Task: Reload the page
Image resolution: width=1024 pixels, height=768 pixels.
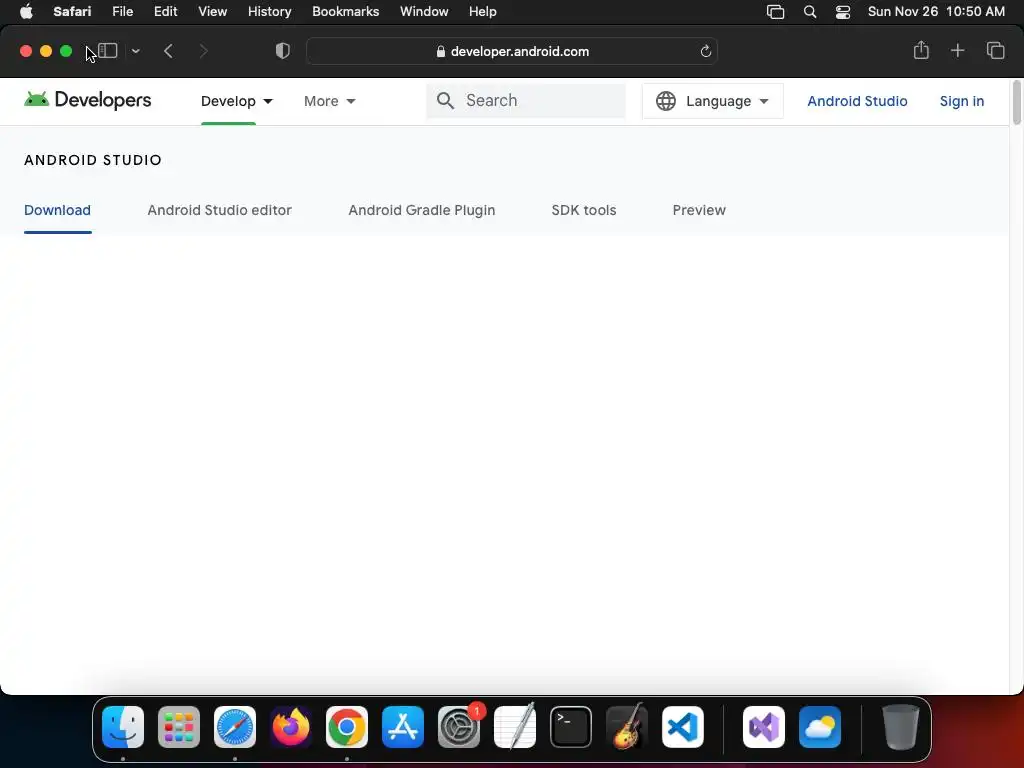Action: [x=705, y=51]
